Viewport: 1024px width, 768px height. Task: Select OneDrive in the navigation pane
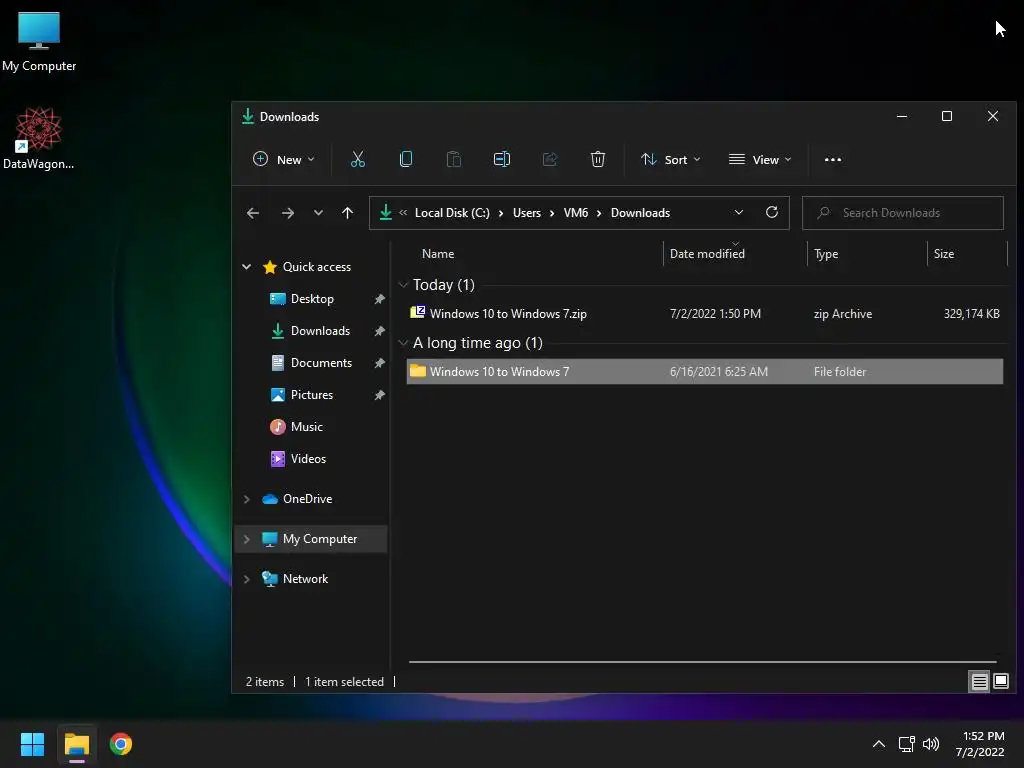(x=307, y=499)
